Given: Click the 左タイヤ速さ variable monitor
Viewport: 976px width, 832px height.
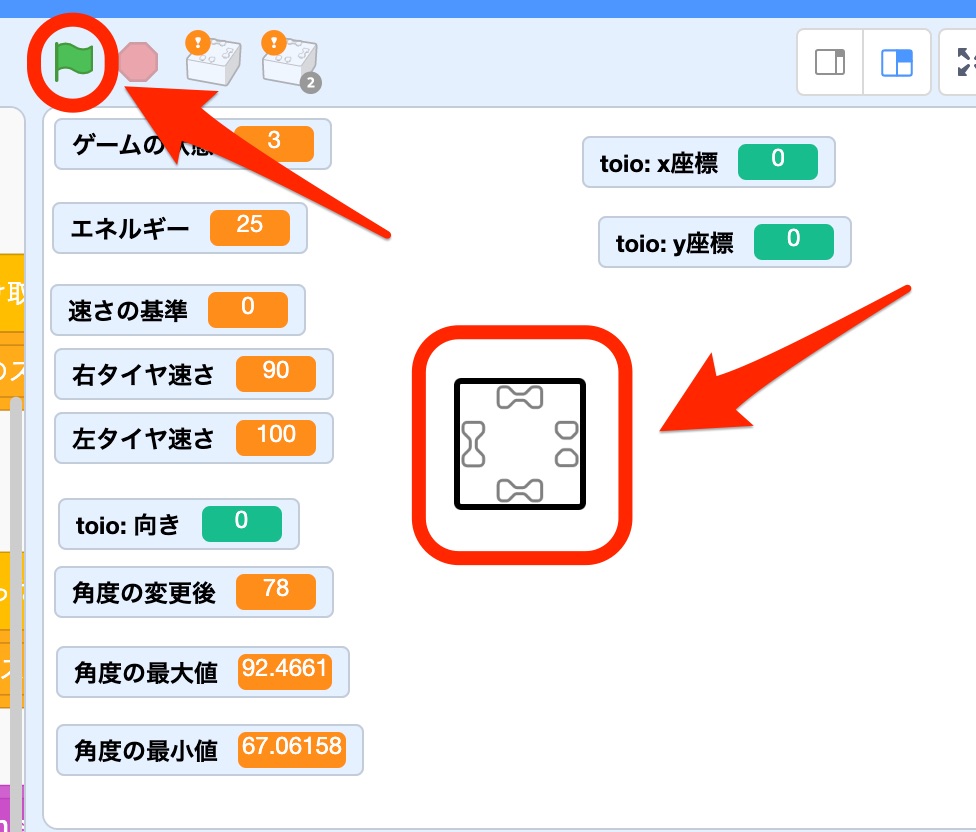Looking at the screenshot, I should tap(194, 438).
